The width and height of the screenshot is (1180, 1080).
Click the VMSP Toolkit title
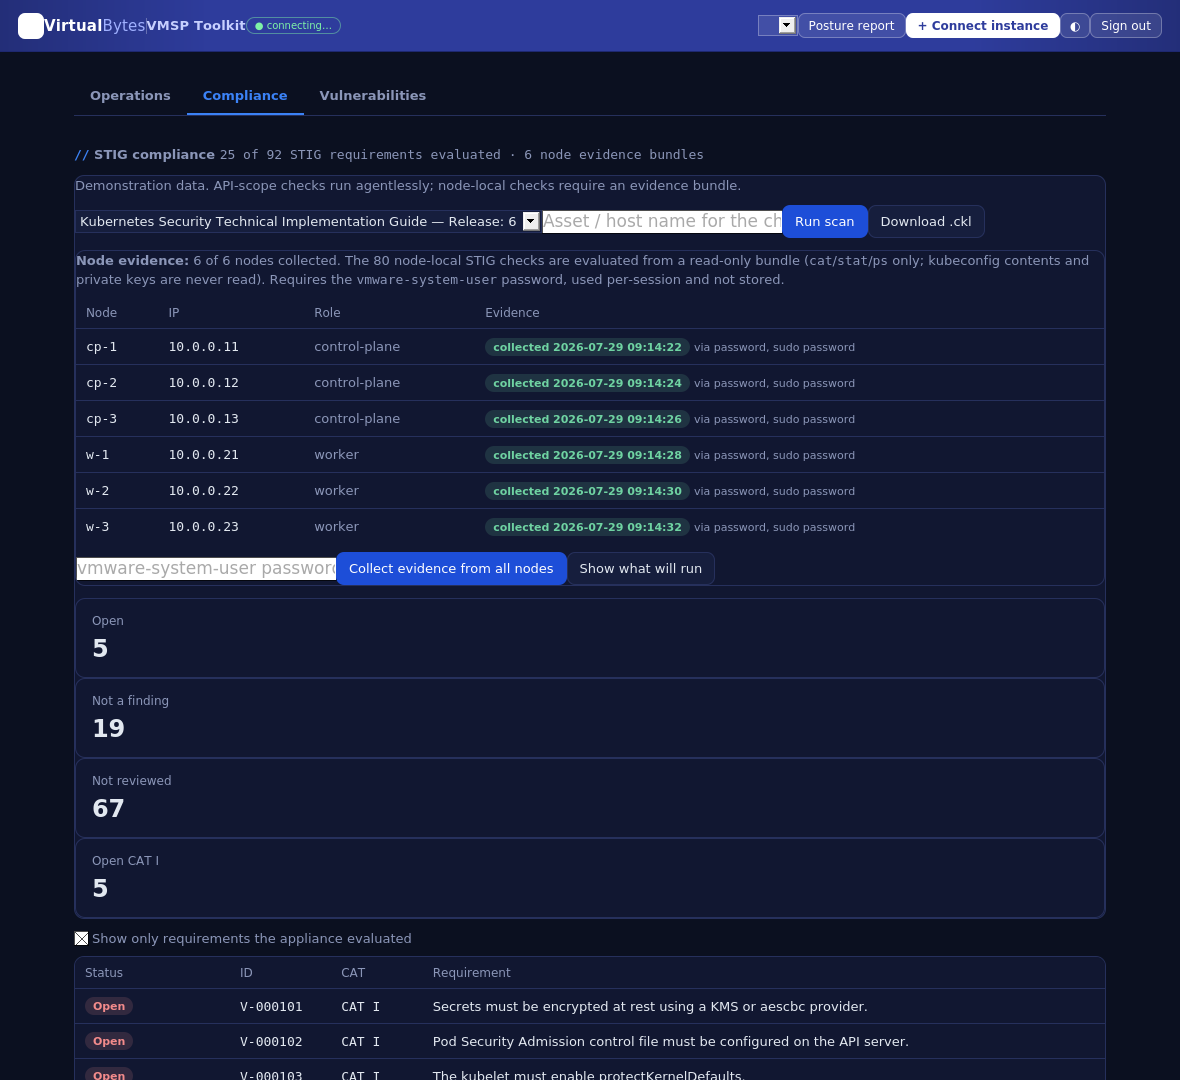click(x=196, y=26)
